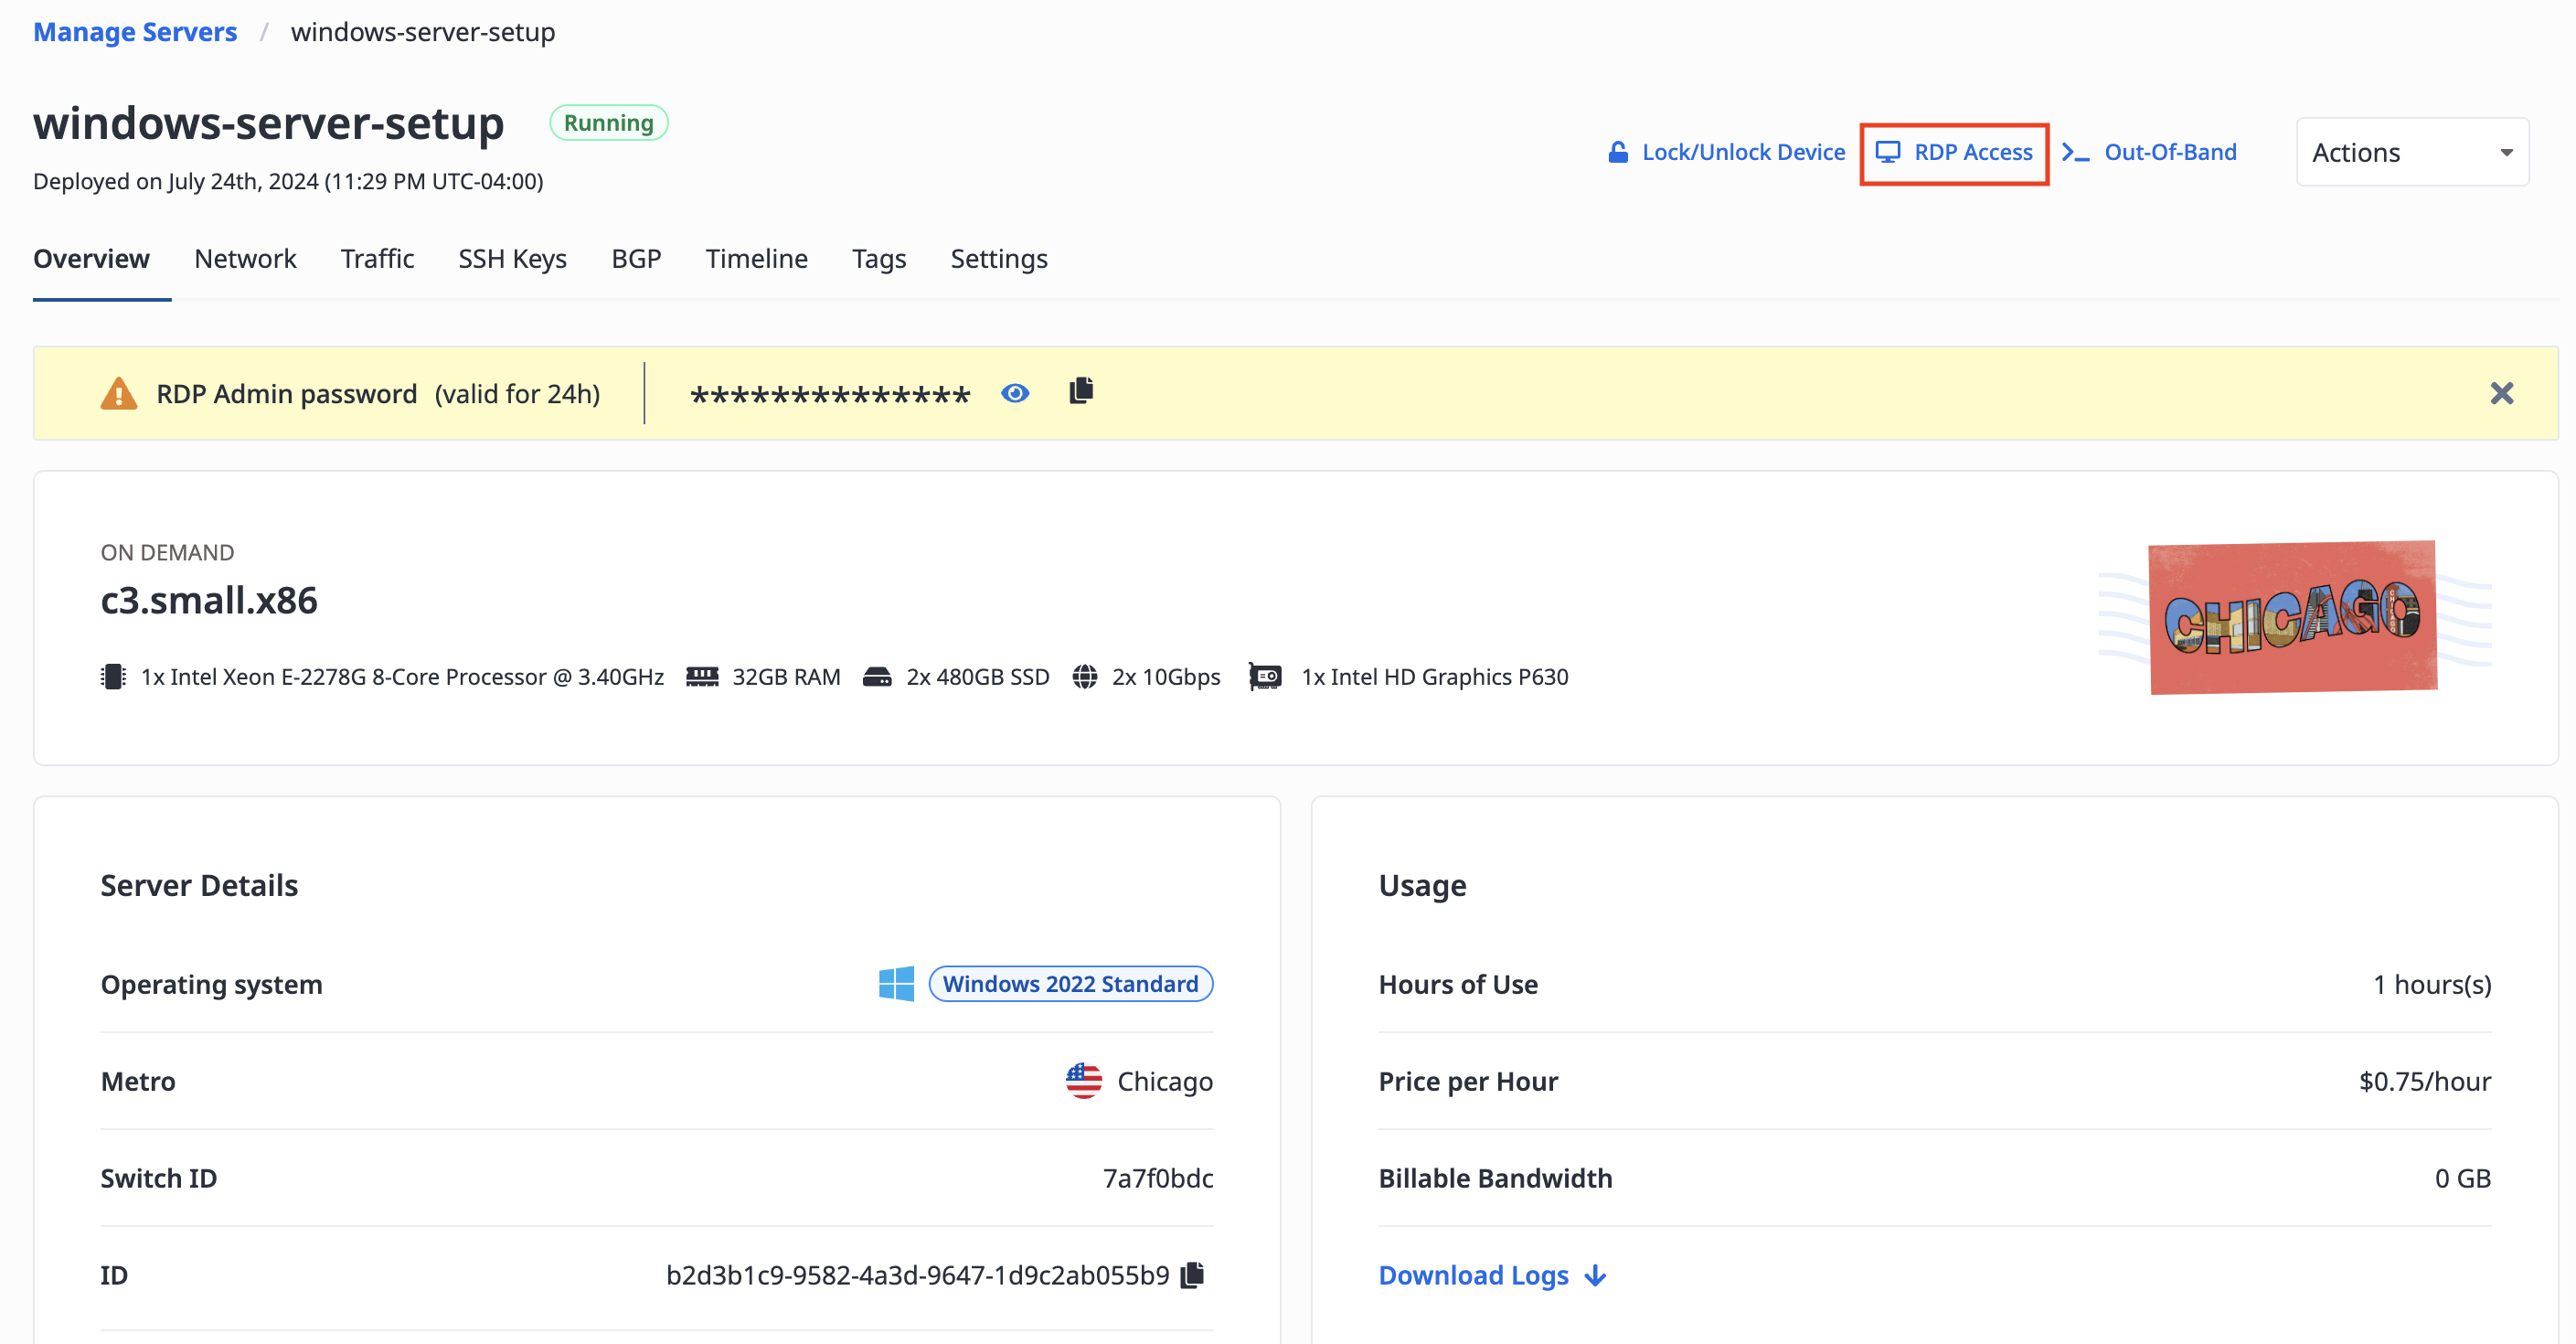Click the Windows 2022 Standard badge
The height and width of the screenshot is (1344, 2576).
click(x=1070, y=984)
